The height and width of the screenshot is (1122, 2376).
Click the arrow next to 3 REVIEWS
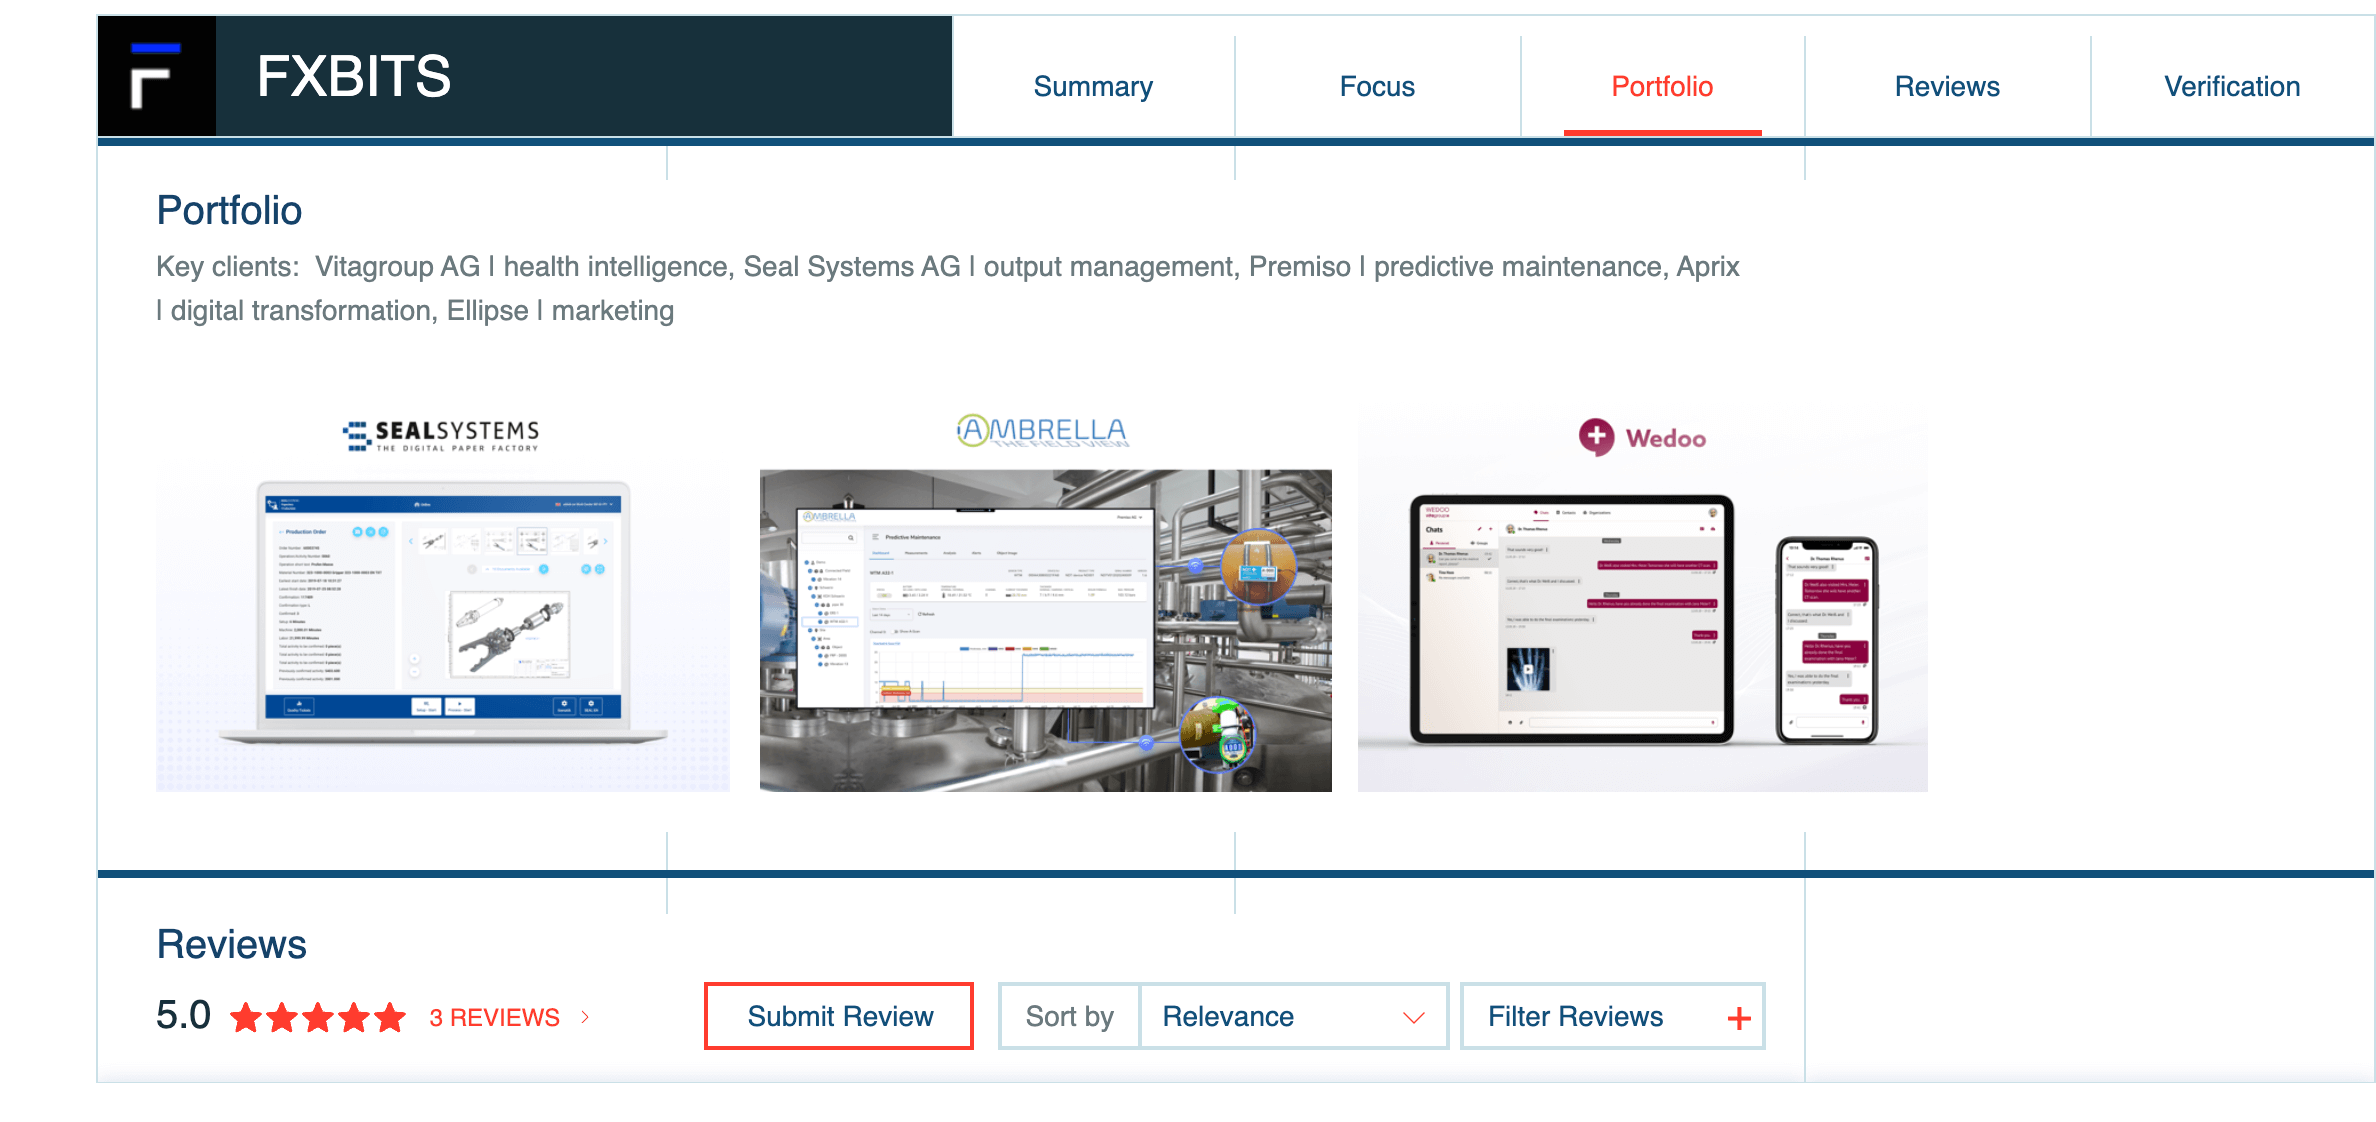coord(585,1017)
